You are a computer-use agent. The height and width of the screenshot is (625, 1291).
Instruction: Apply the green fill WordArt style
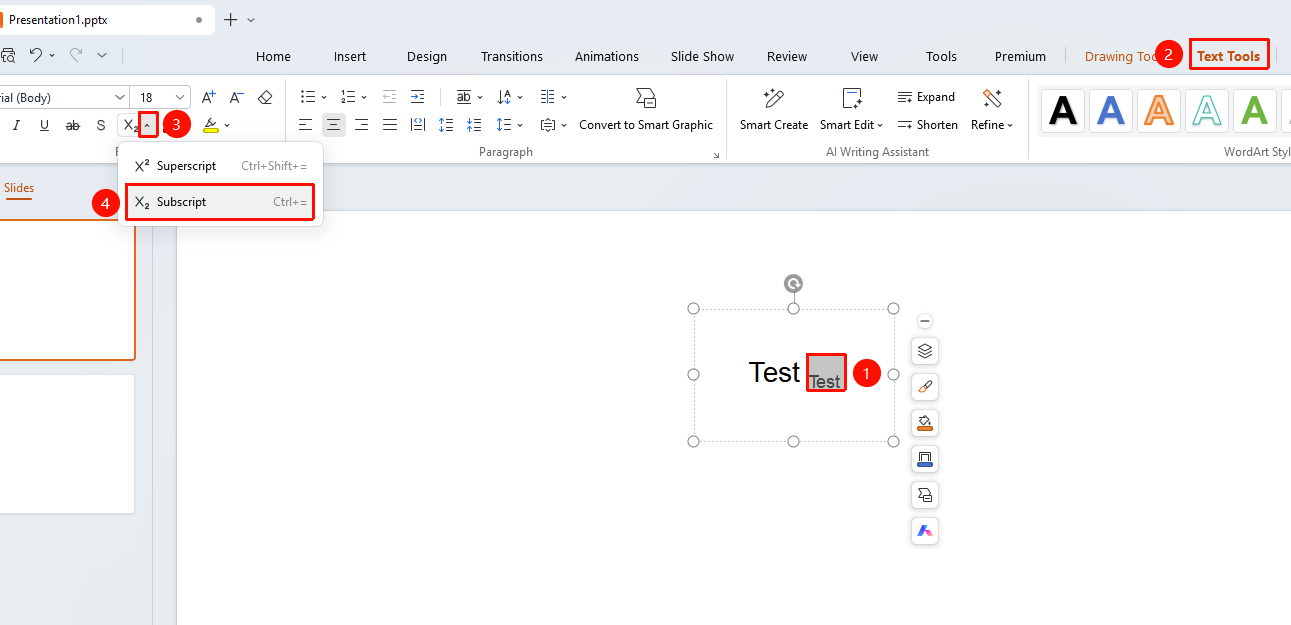click(x=1255, y=110)
